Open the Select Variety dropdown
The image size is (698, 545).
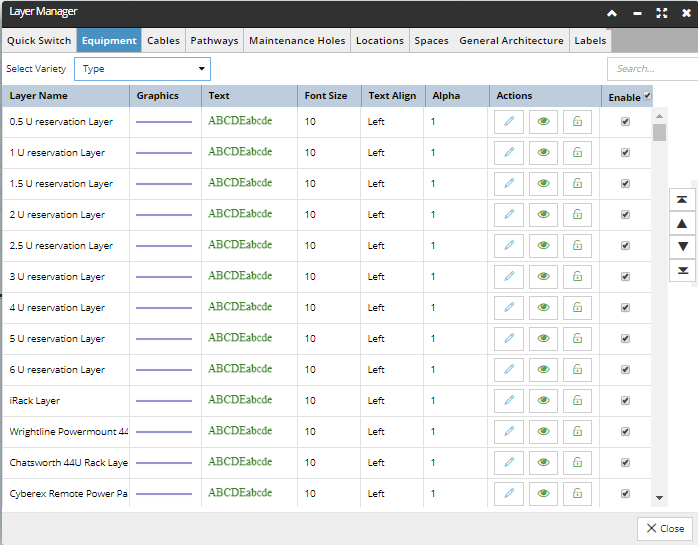142,69
